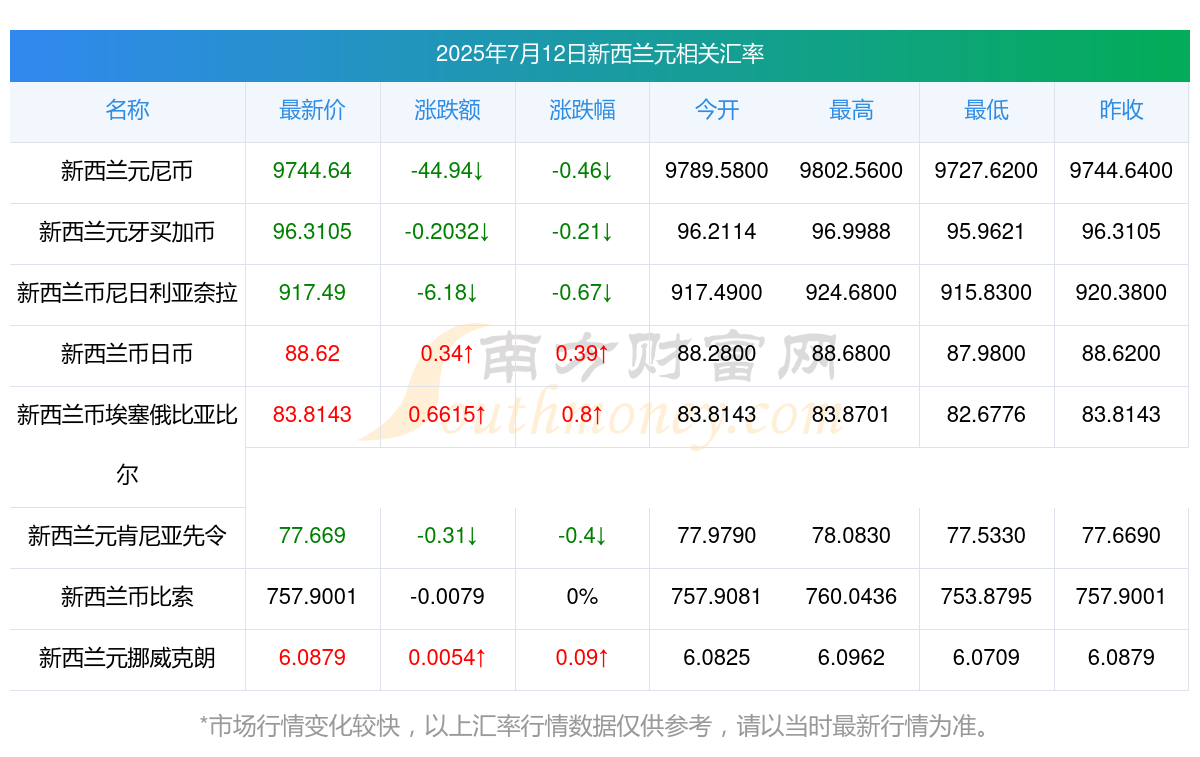This screenshot has width=1200, height=757.
Task: Click the previous close 77.6690
Action: click(1121, 536)
